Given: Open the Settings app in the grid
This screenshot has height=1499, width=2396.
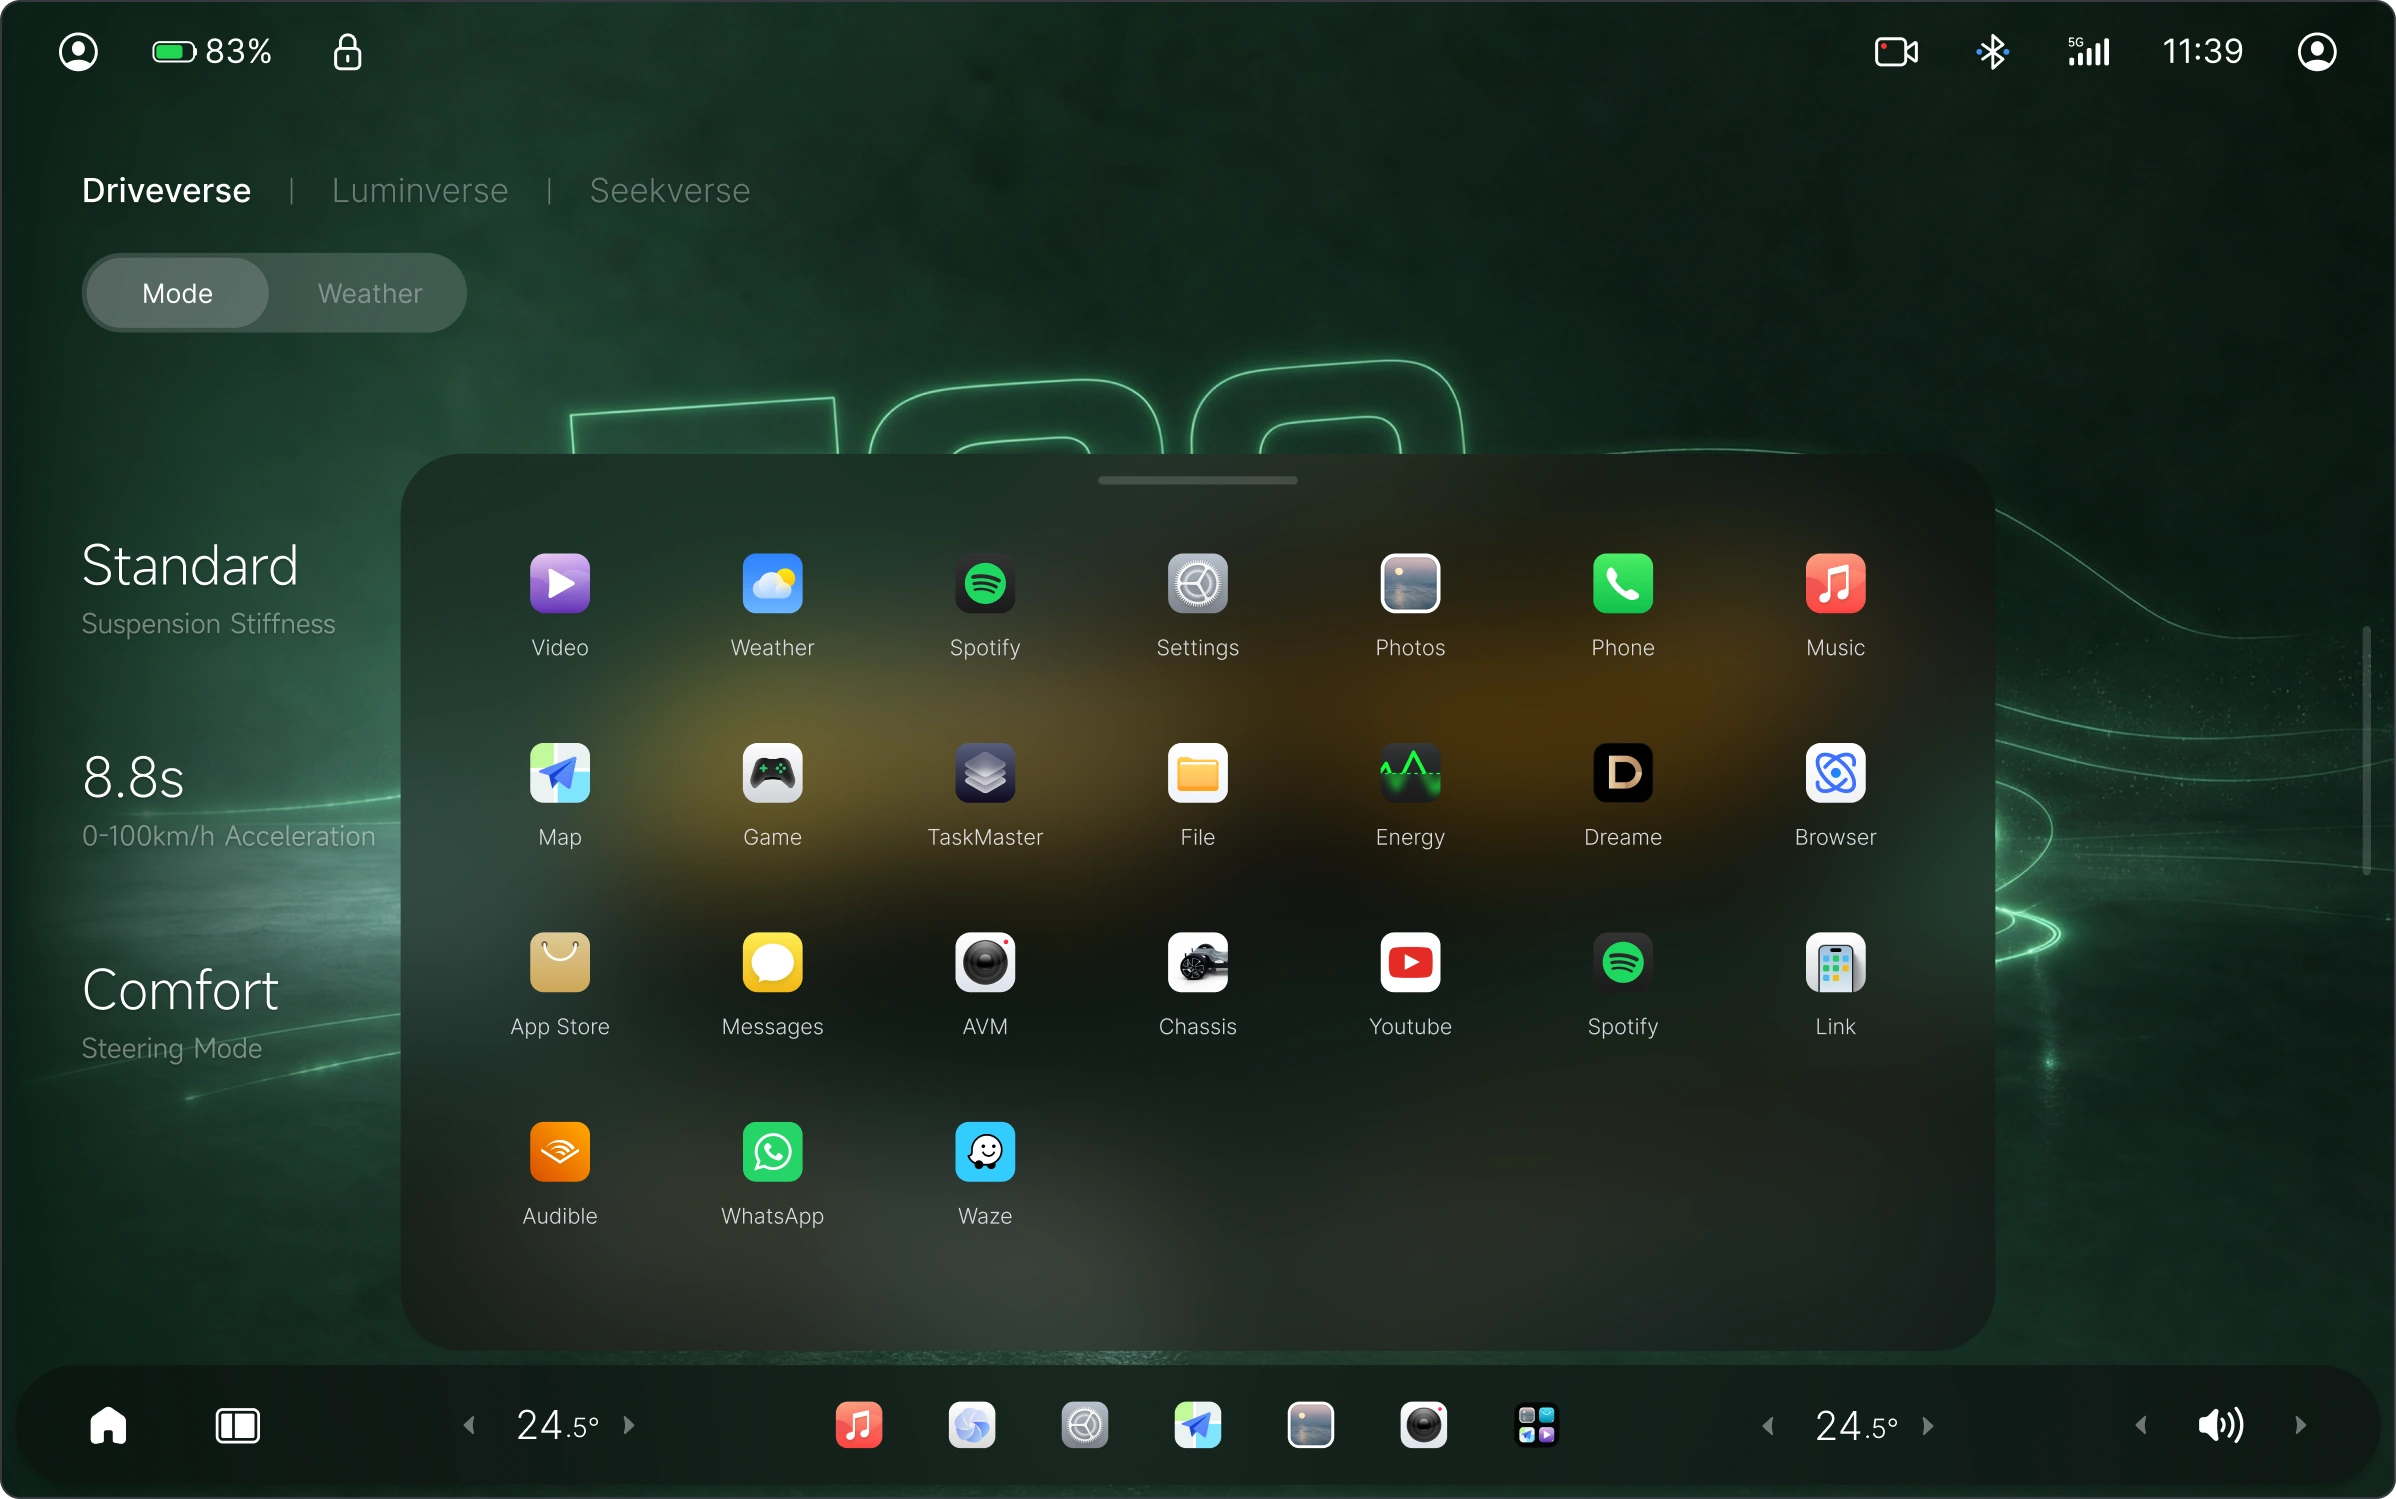Looking at the screenshot, I should click(x=1198, y=583).
